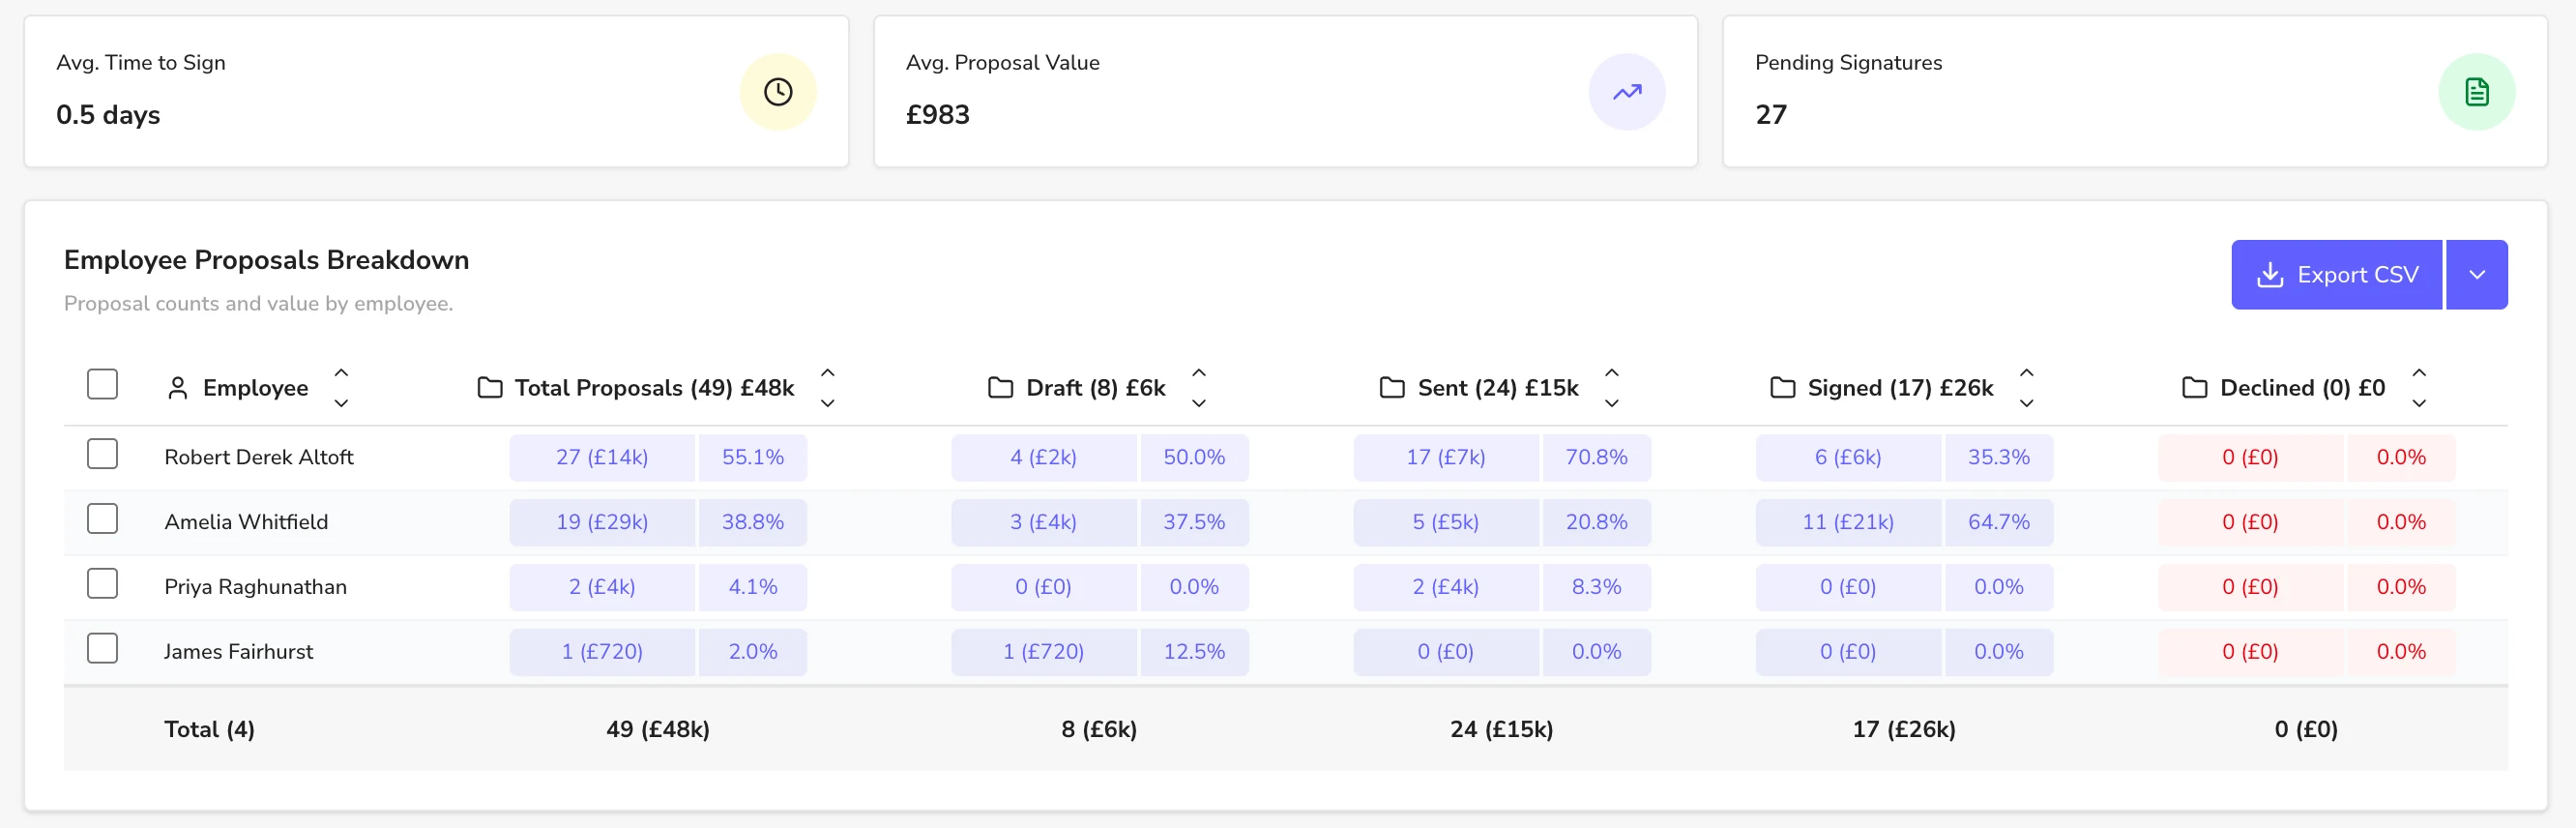The height and width of the screenshot is (828, 2576).
Task: Click the folder icon beside Signed header
Action: 1782,388
